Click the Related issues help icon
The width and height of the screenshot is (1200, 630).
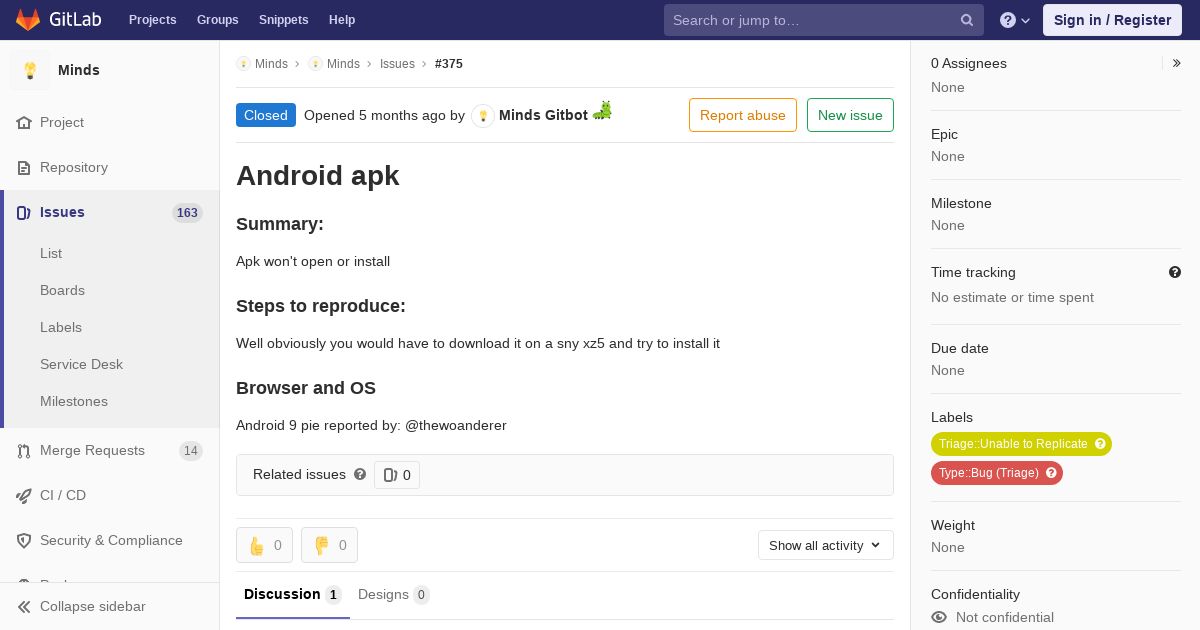click(360, 474)
